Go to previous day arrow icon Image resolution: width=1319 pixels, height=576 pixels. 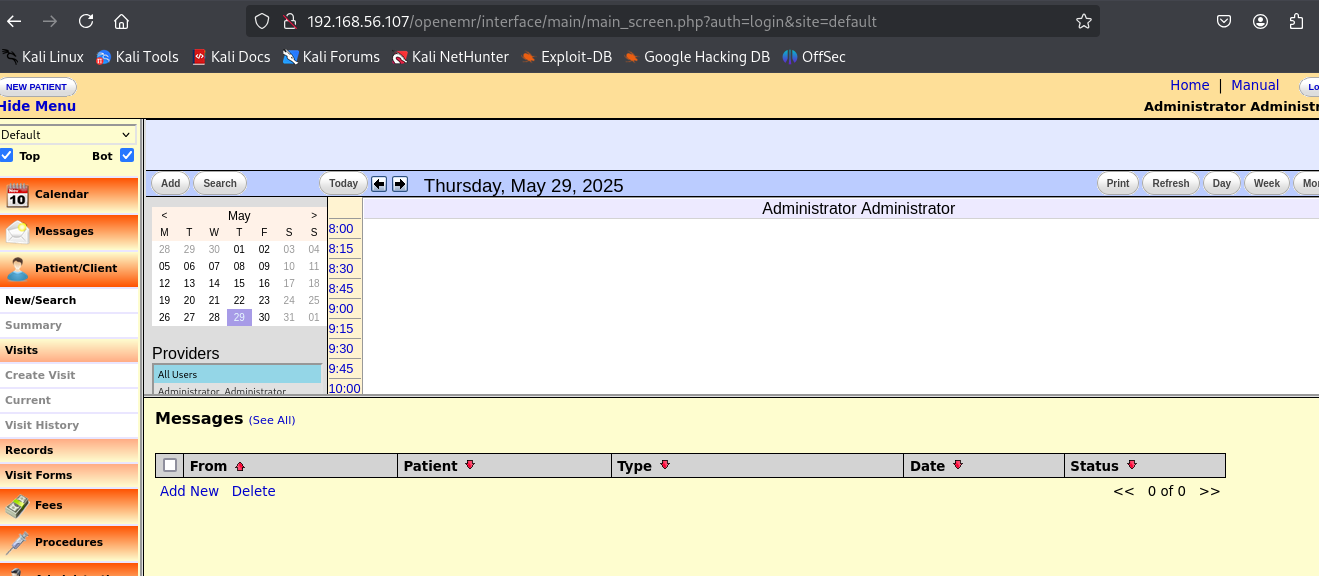coord(379,184)
